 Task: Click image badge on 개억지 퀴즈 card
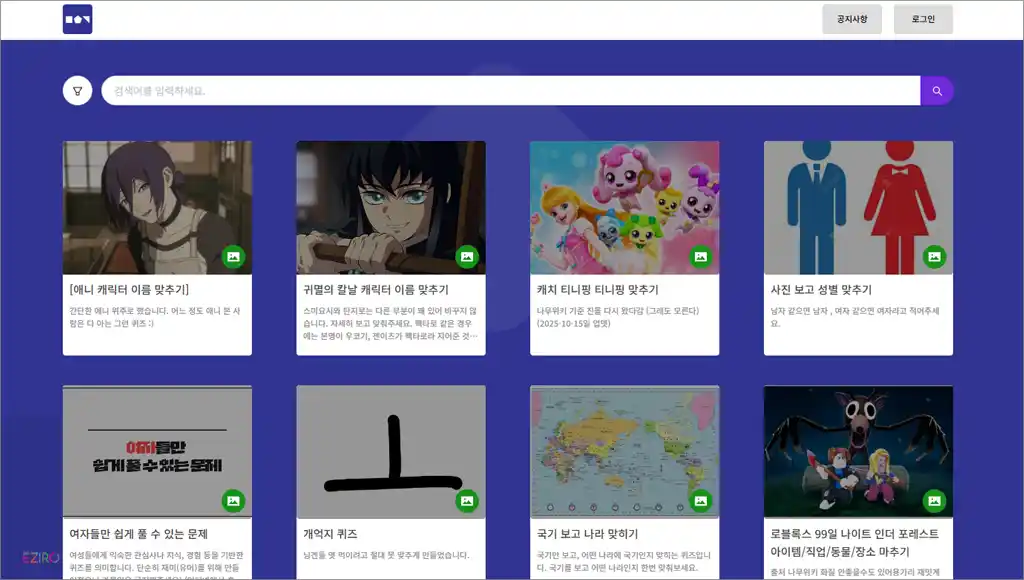click(x=467, y=501)
